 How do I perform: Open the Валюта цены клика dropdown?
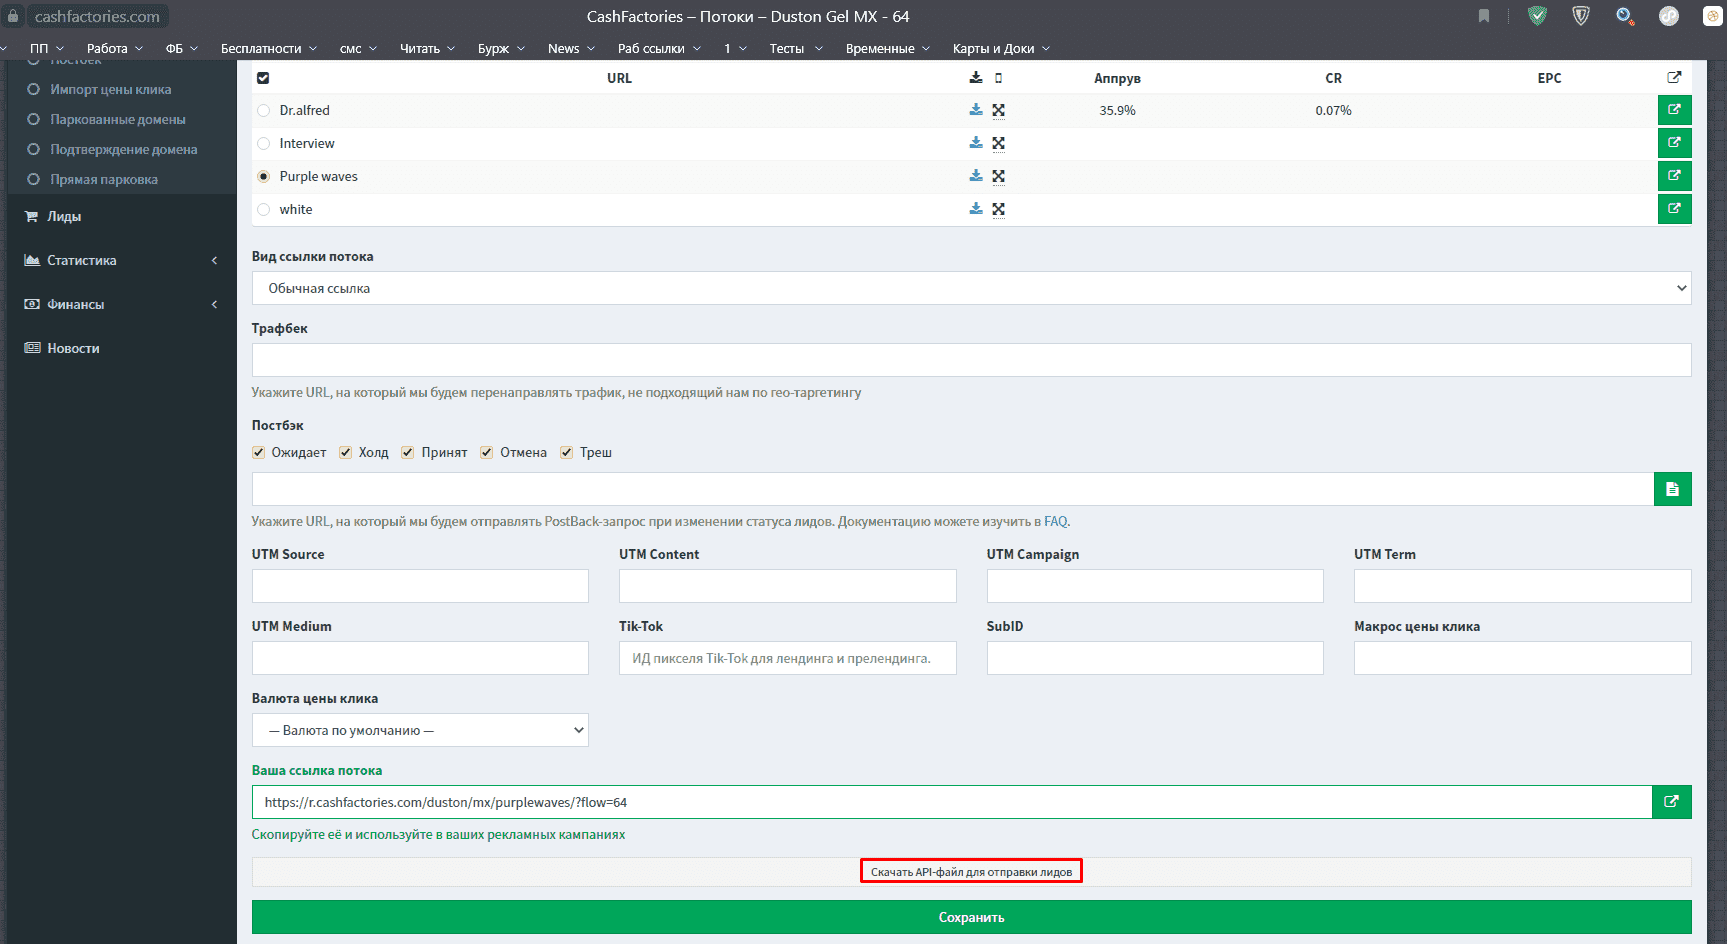420,730
